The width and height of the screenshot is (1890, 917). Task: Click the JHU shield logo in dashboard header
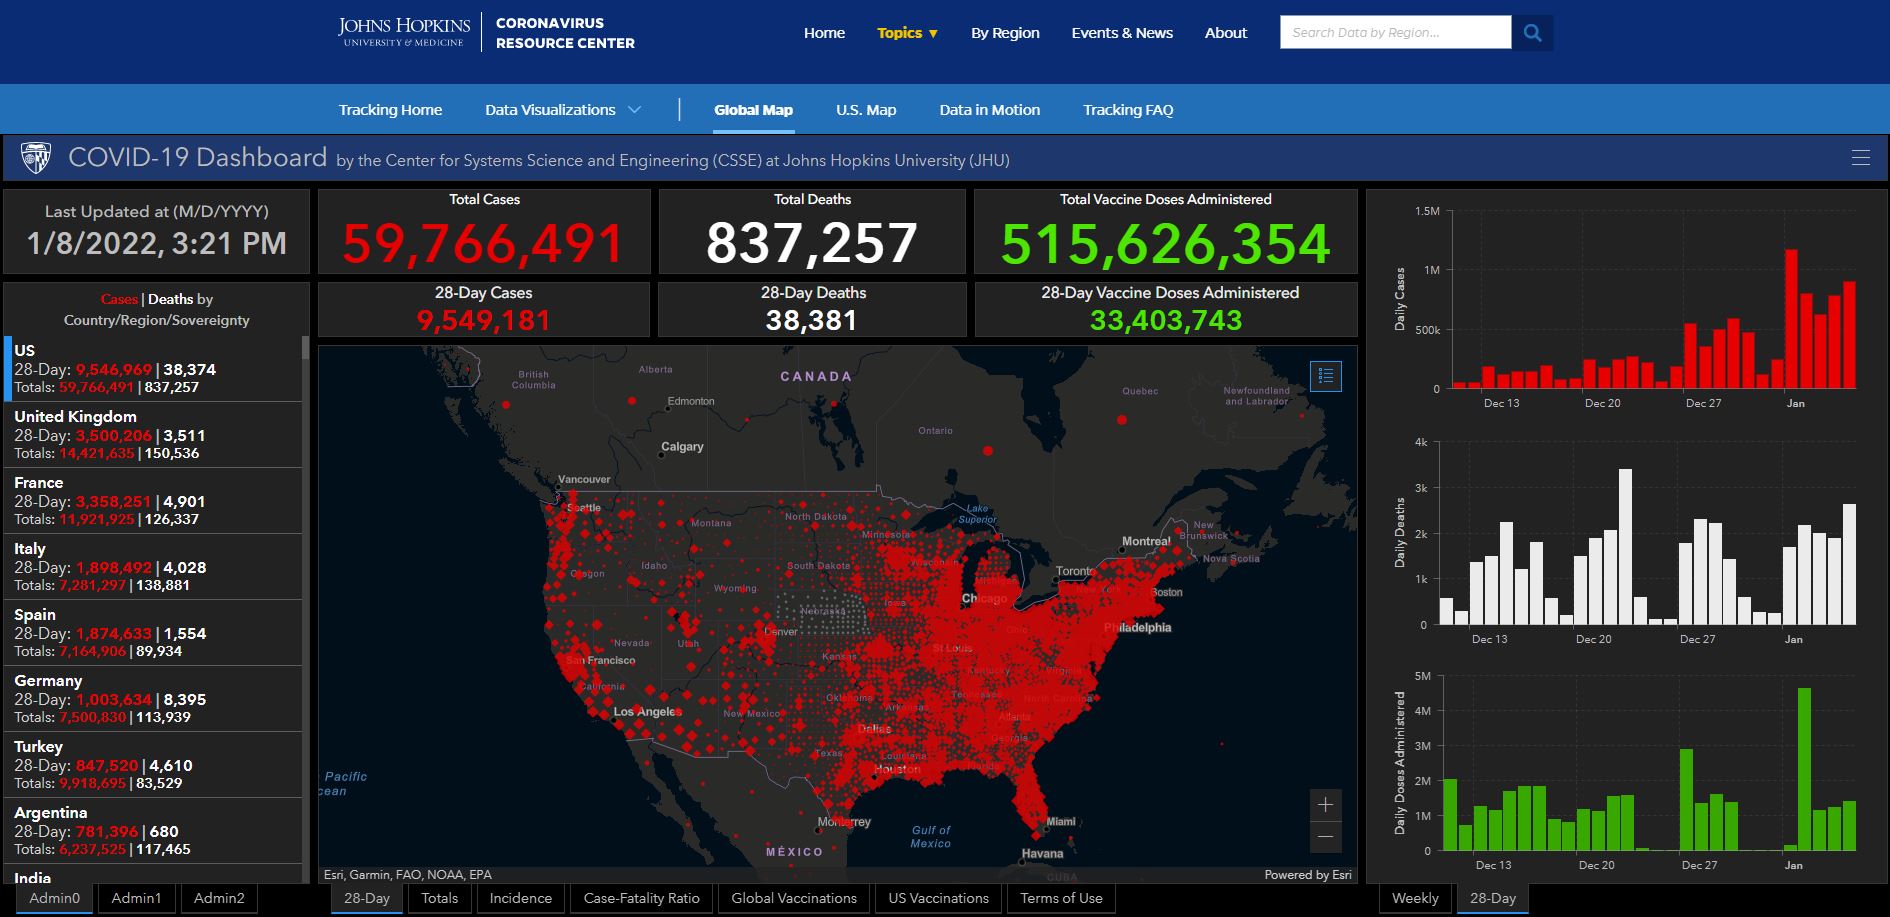[x=36, y=158]
